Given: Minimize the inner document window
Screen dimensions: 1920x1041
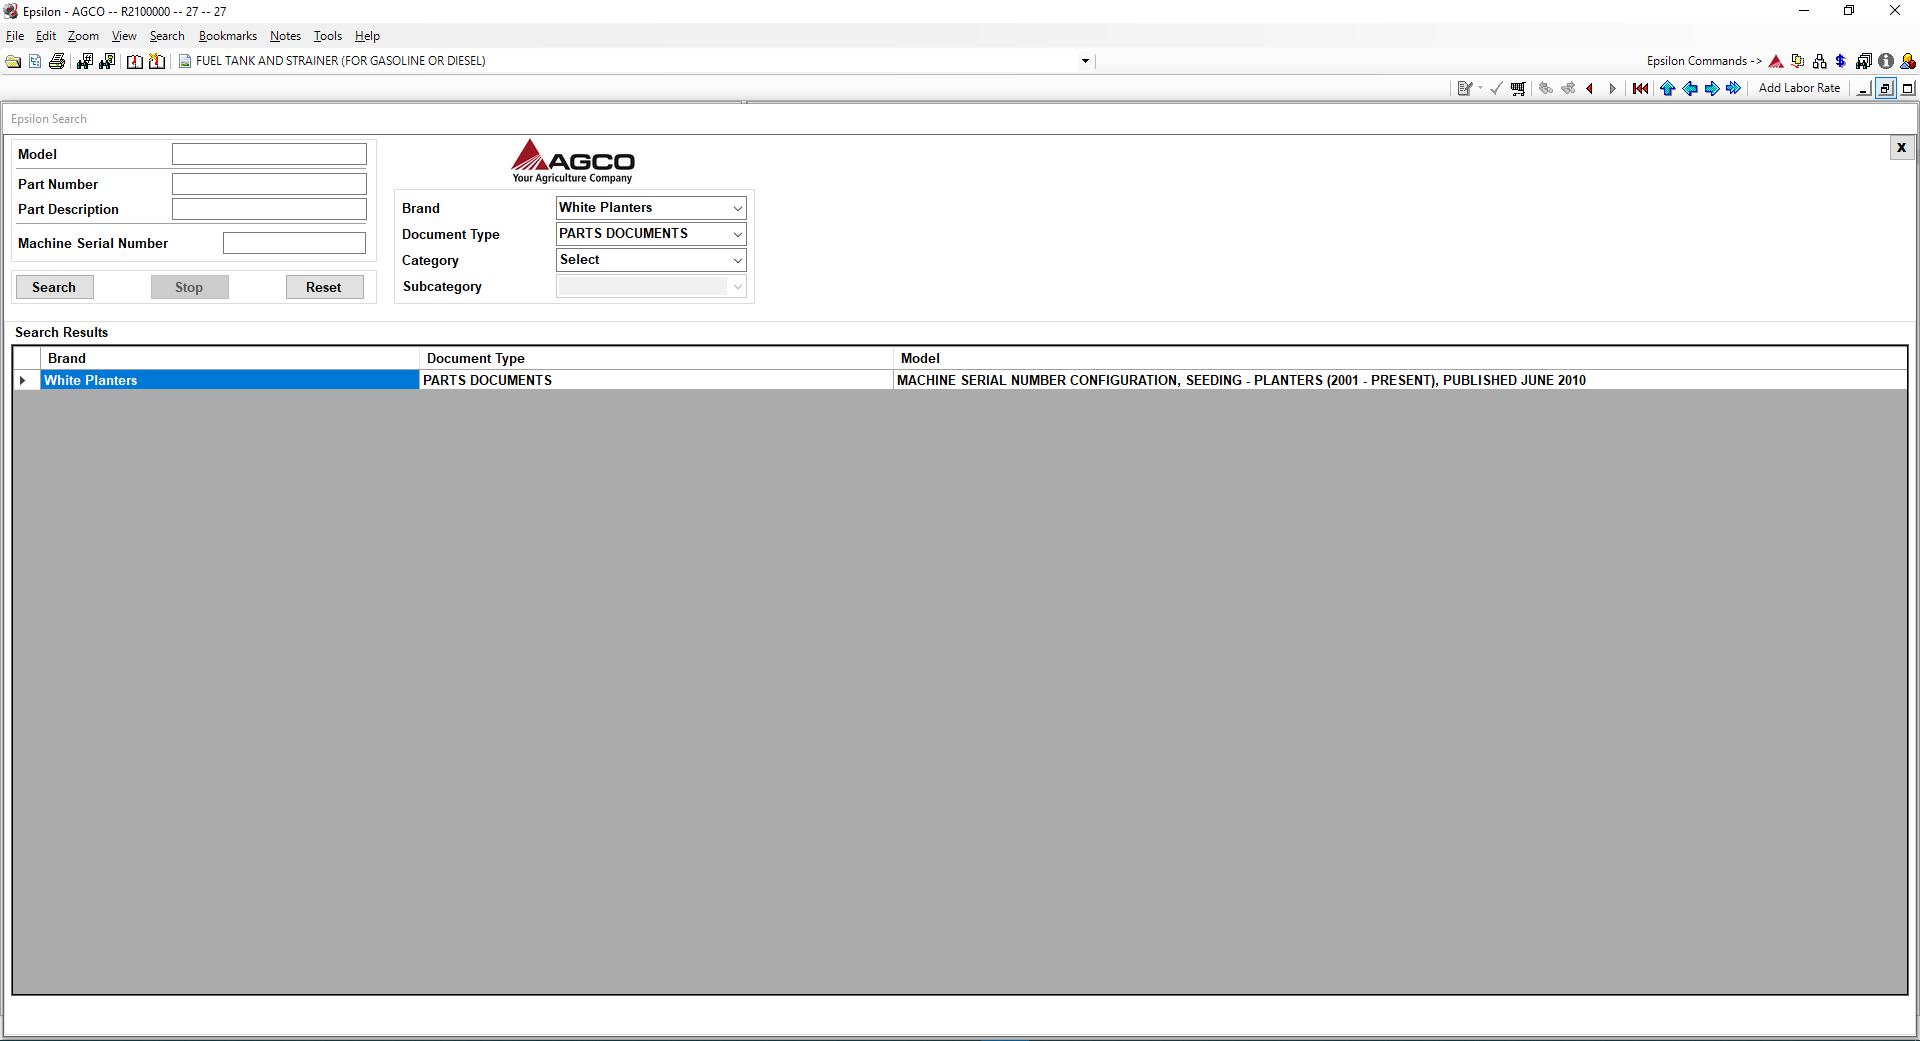Looking at the screenshot, I should (1863, 88).
